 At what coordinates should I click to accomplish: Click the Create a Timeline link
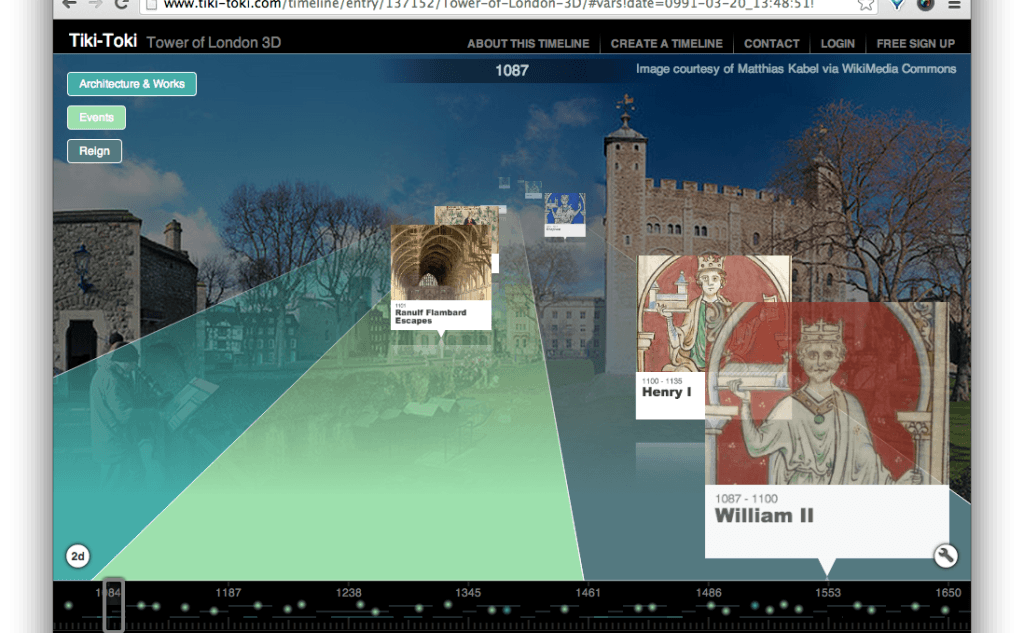pos(666,44)
